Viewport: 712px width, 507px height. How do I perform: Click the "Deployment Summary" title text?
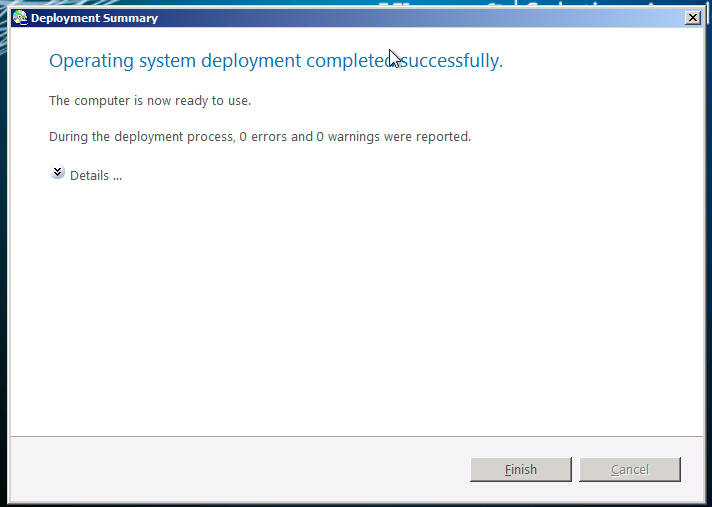[x=94, y=18]
